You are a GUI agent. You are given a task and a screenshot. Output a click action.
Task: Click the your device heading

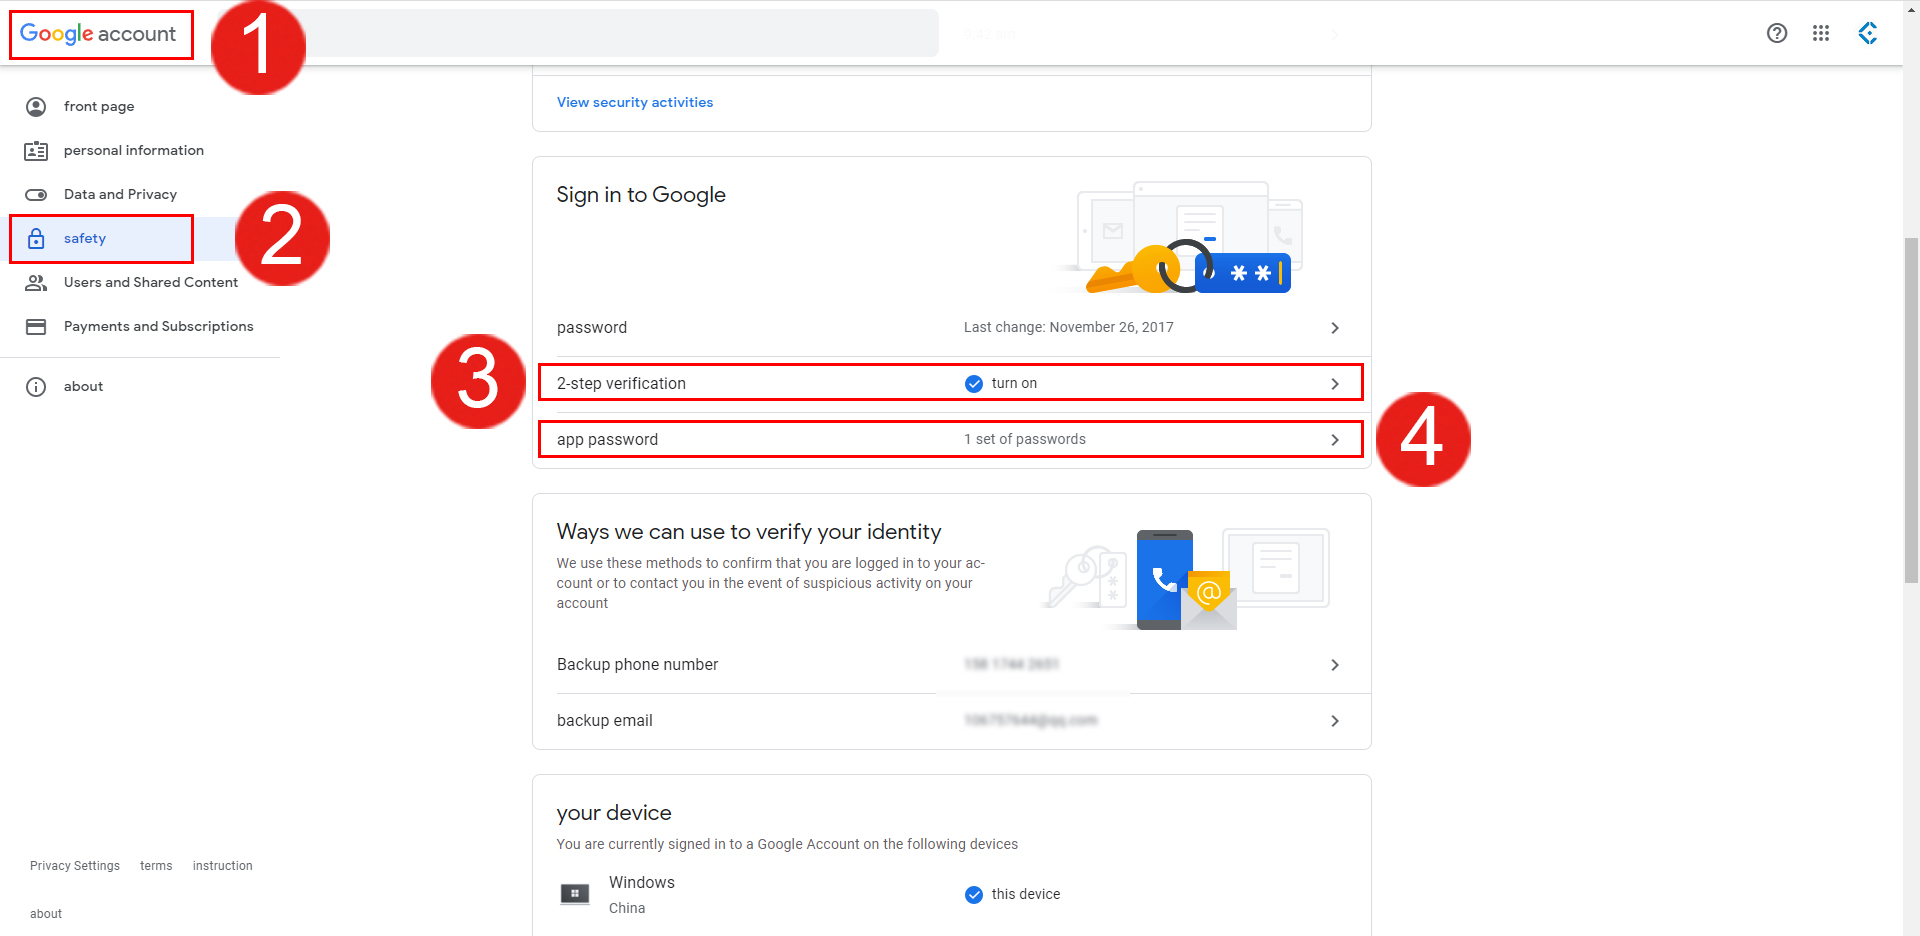click(614, 813)
